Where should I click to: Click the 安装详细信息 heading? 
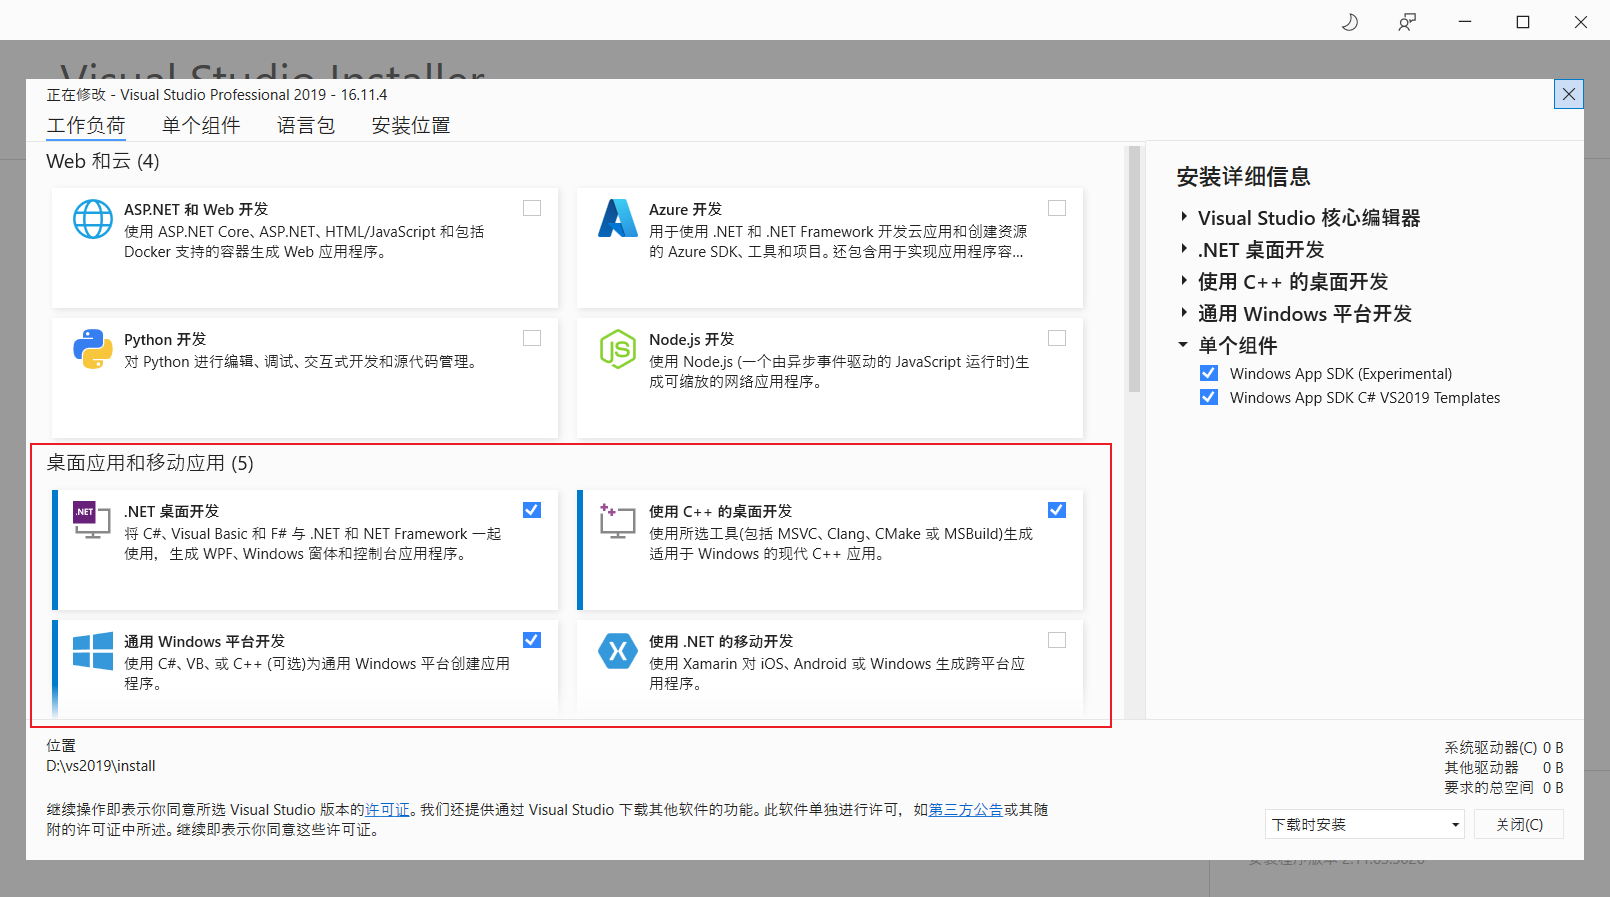(1243, 177)
